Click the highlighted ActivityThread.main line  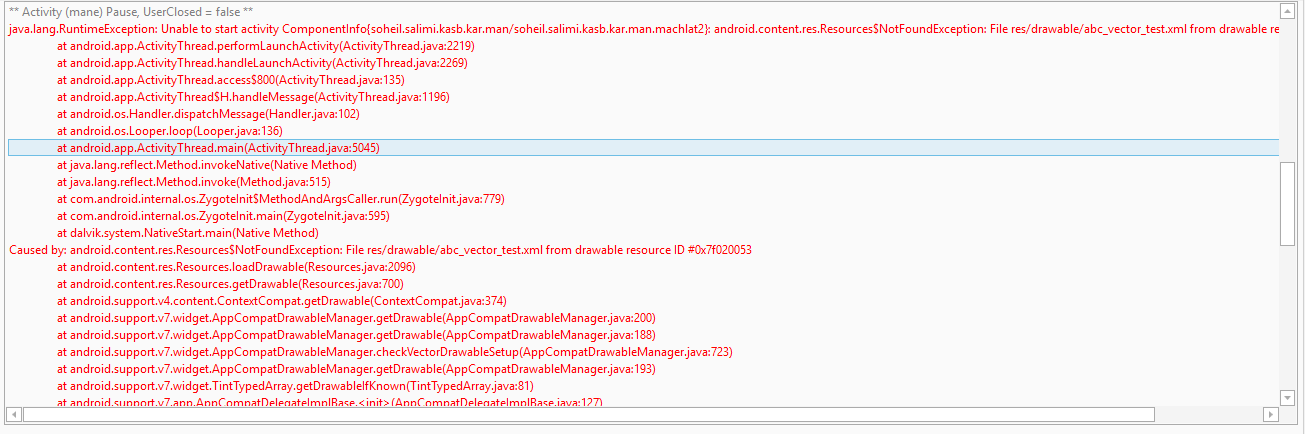tap(218, 148)
